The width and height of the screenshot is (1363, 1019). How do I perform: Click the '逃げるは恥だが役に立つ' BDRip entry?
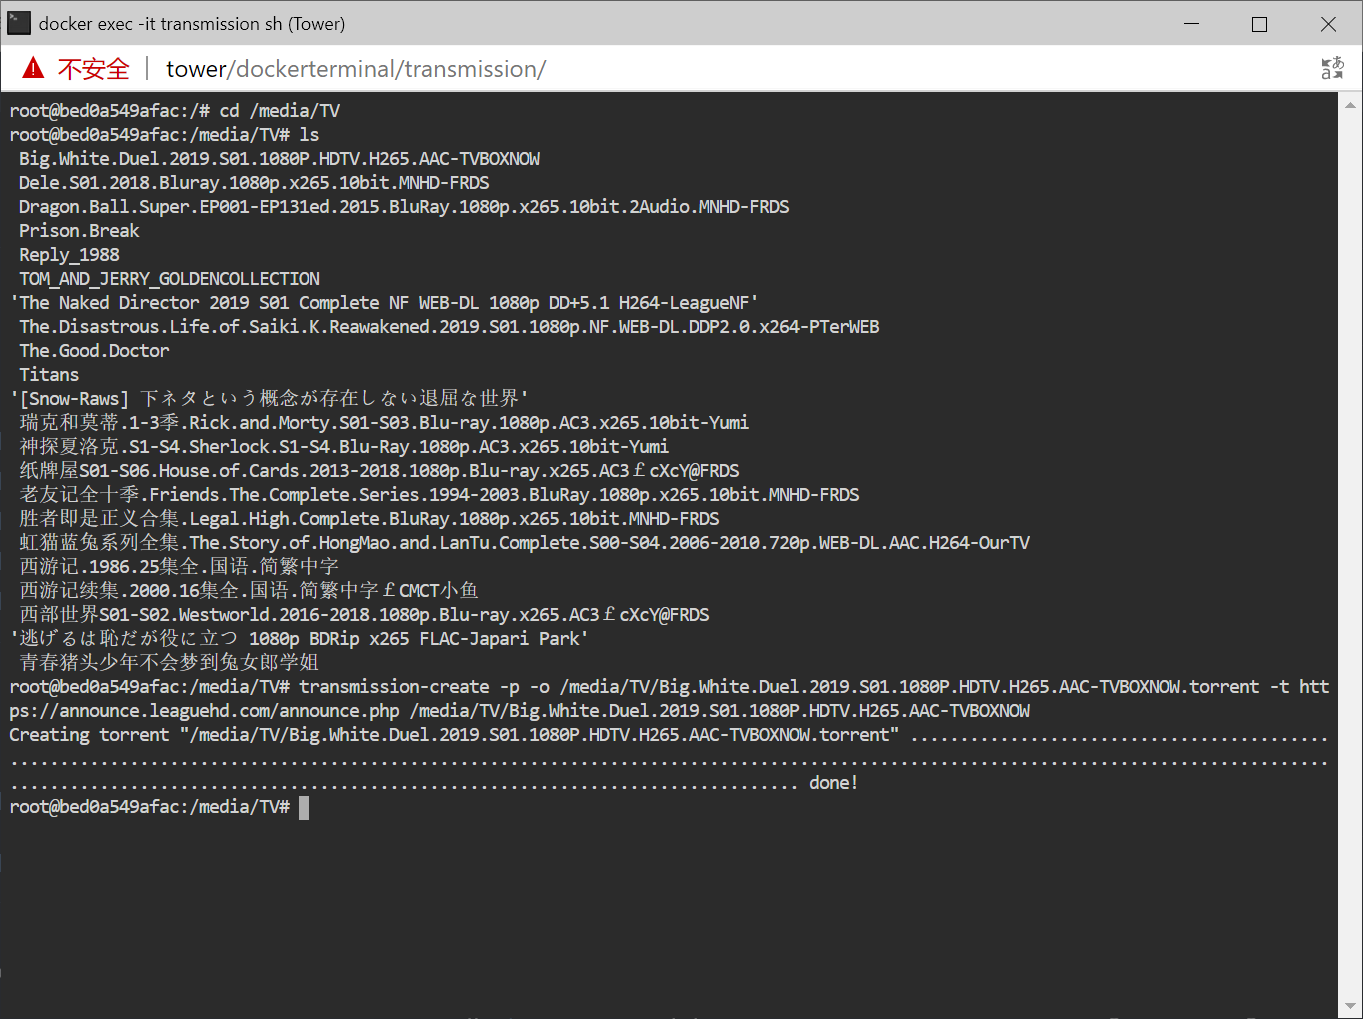[x=299, y=639]
